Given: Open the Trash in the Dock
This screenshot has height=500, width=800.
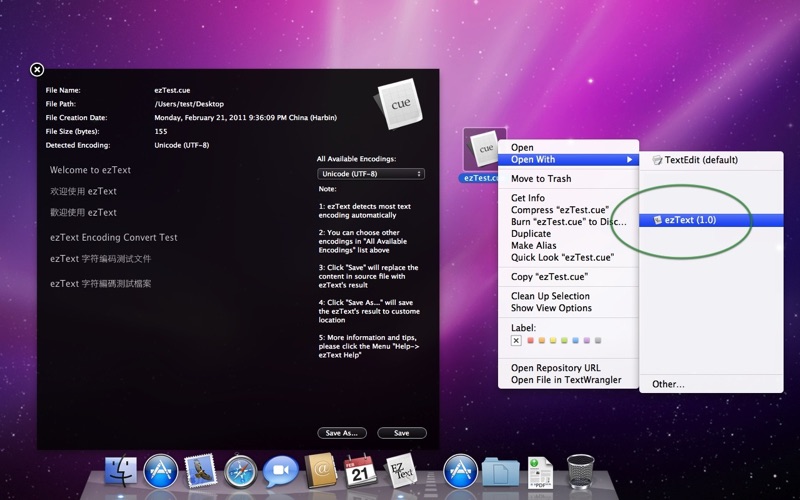Looking at the screenshot, I should click(x=581, y=471).
